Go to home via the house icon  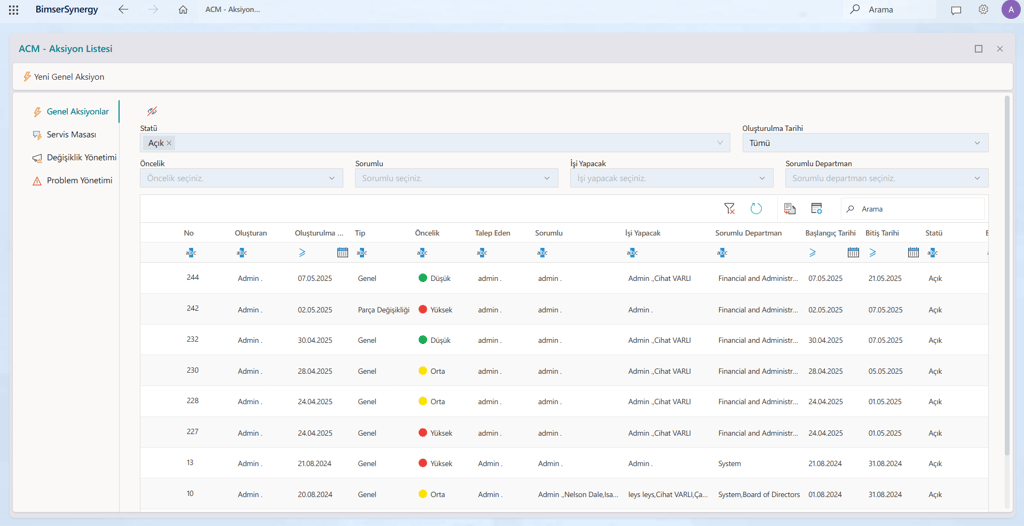point(183,10)
